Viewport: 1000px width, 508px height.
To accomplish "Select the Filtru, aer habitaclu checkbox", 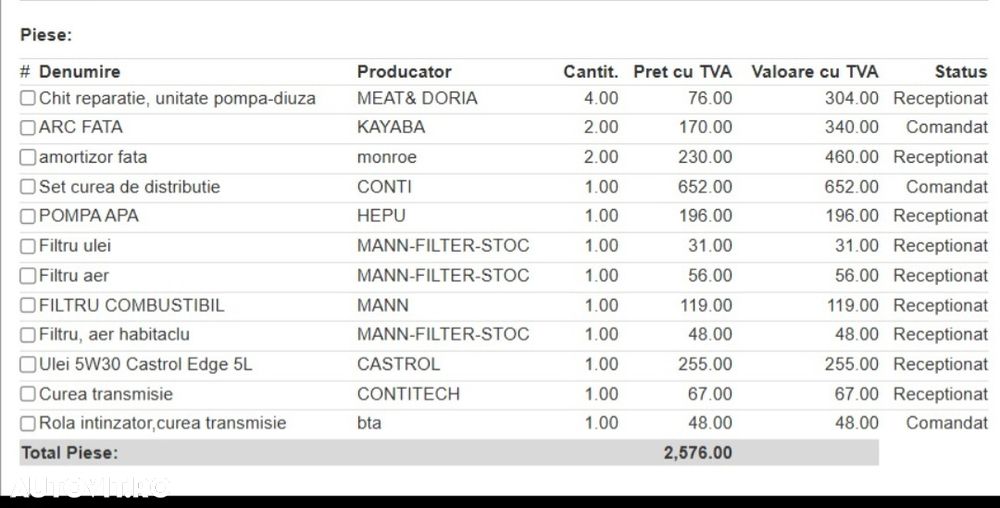I will (28, 335).
